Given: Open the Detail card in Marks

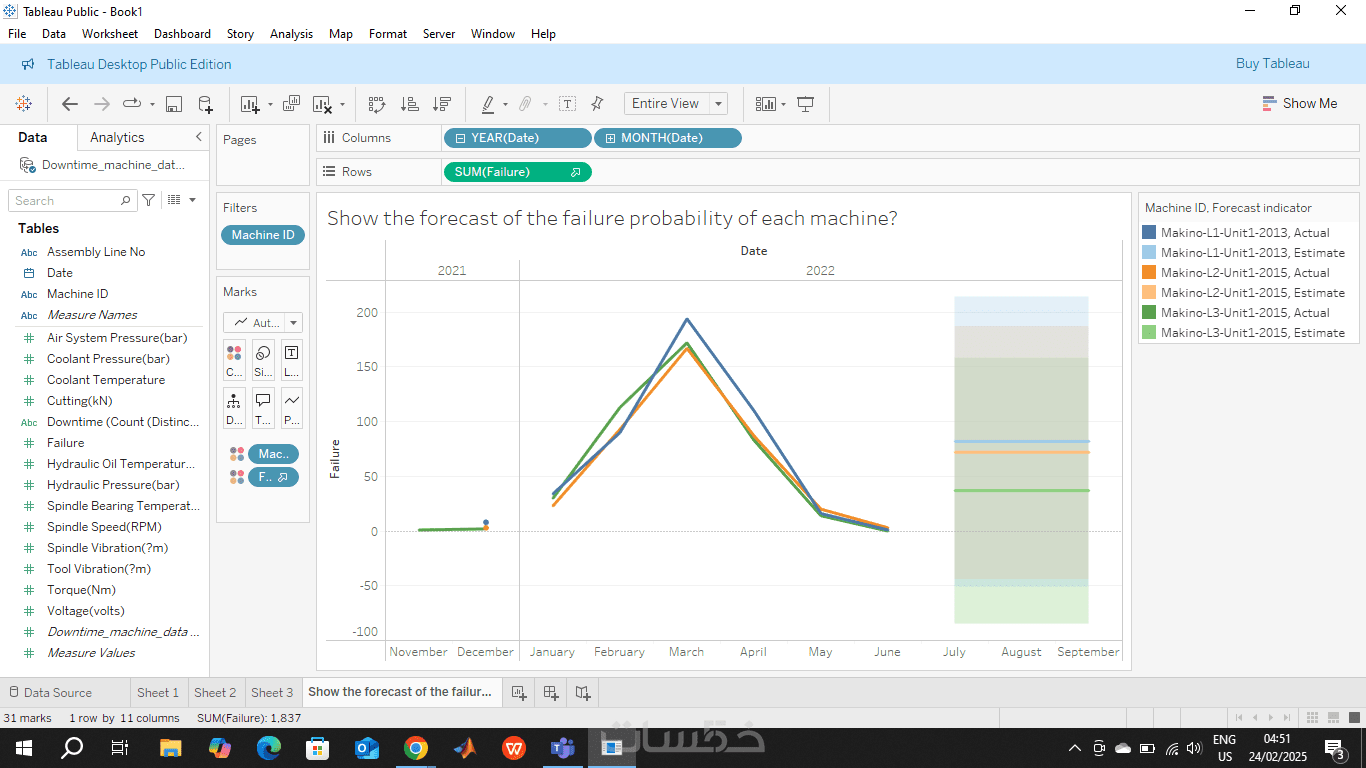Looking at the screenshot, I should (x=234, y=409).
